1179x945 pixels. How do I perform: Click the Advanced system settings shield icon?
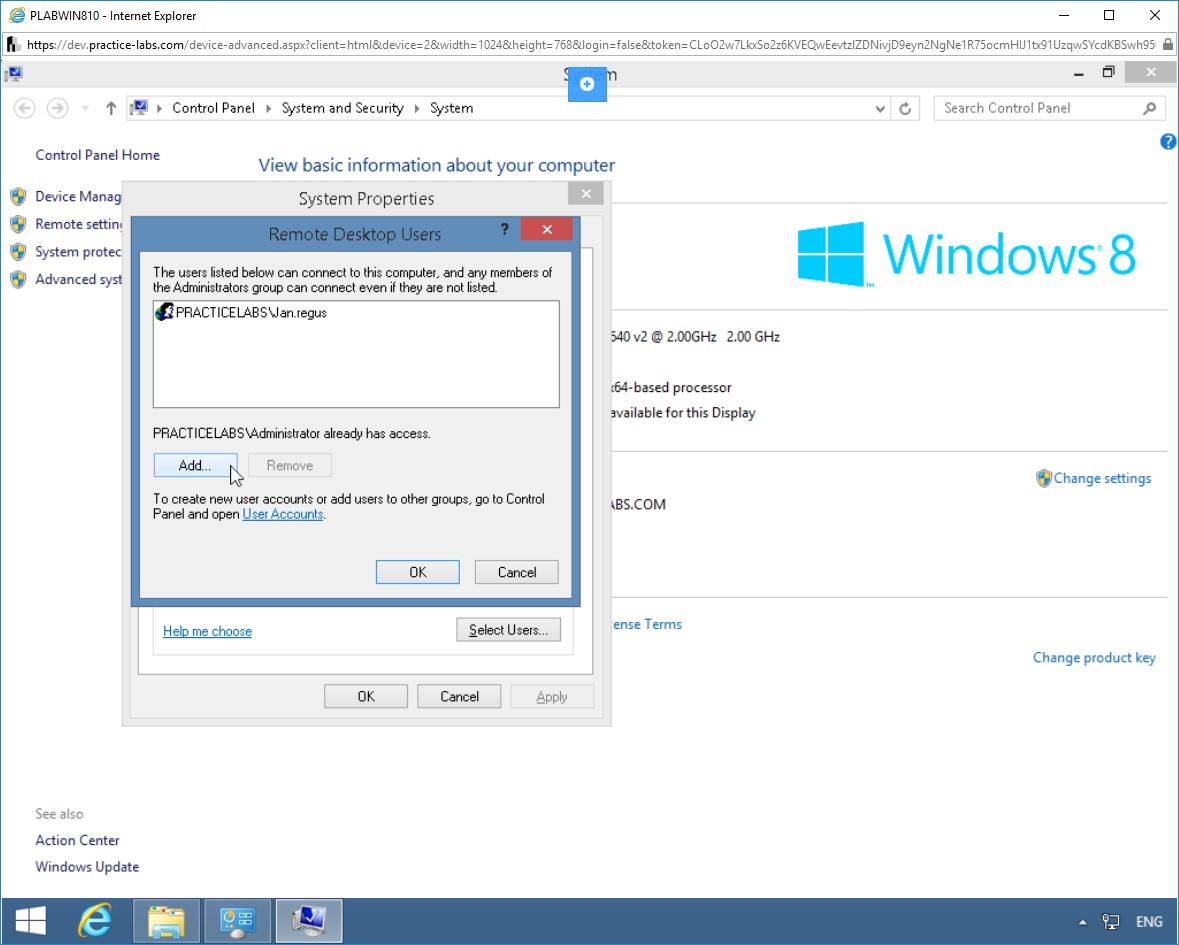(x=18, y=280)
